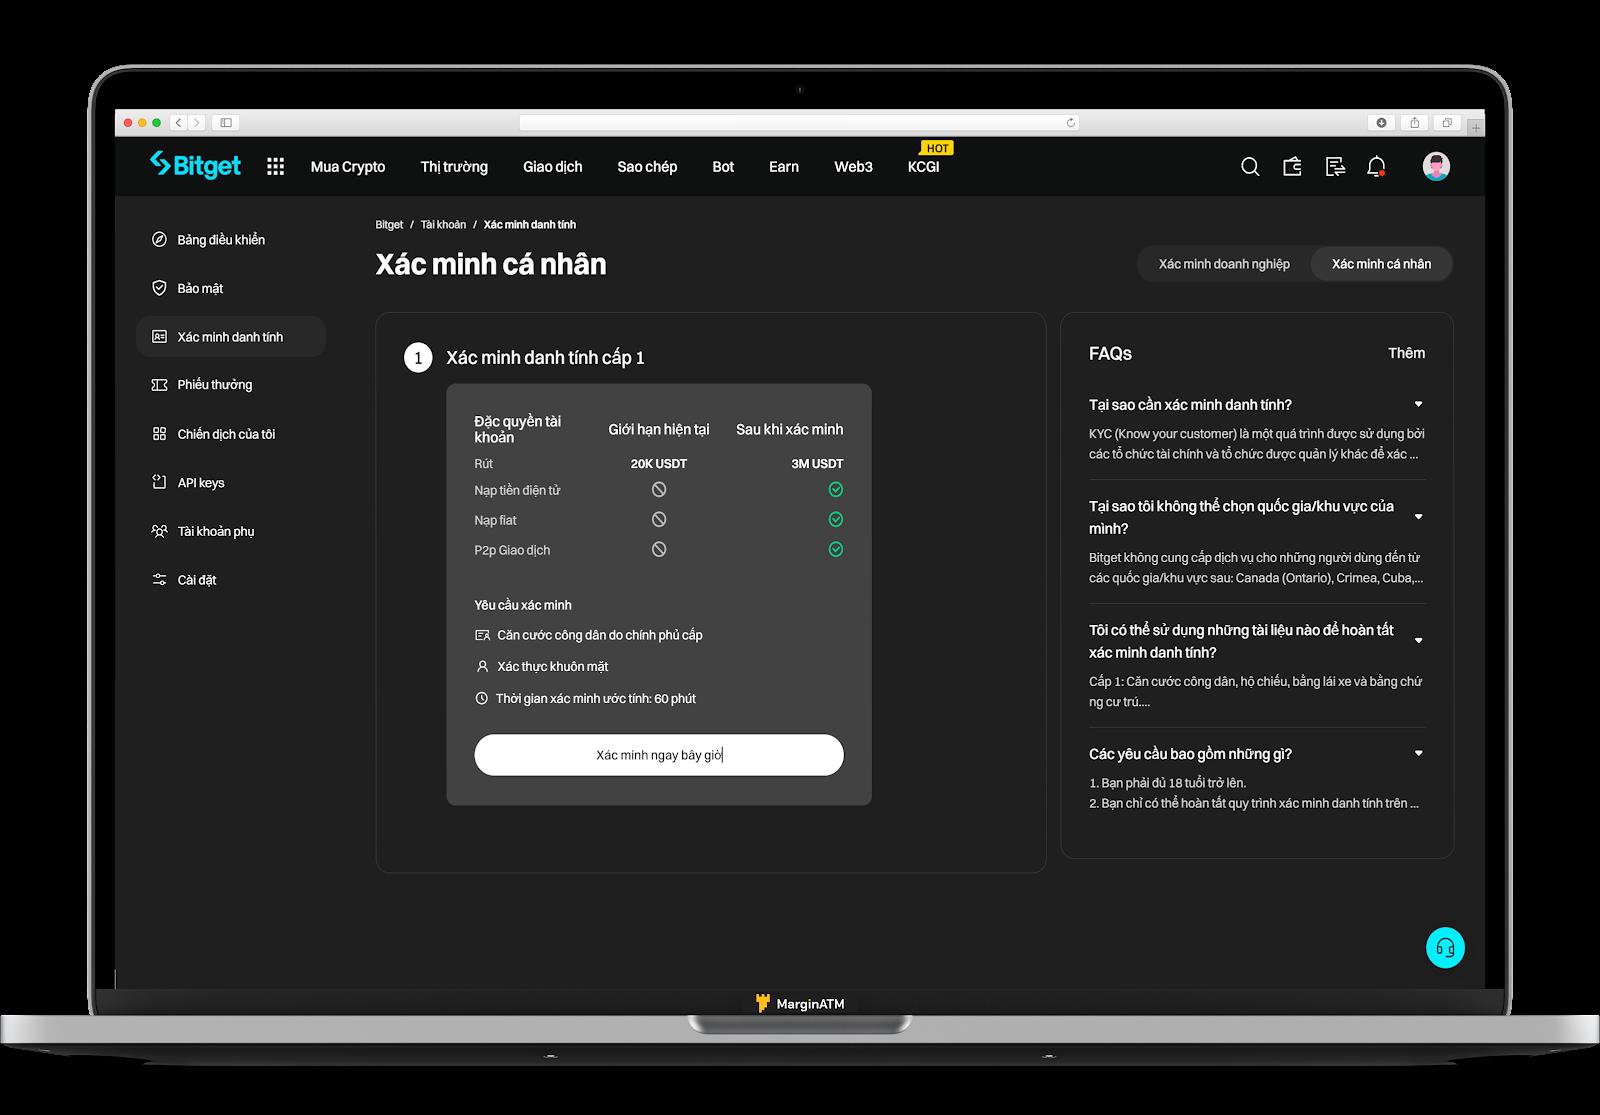Click the browser address bar
This screenshot has width=1600, height=1115.
pos(799,123)
